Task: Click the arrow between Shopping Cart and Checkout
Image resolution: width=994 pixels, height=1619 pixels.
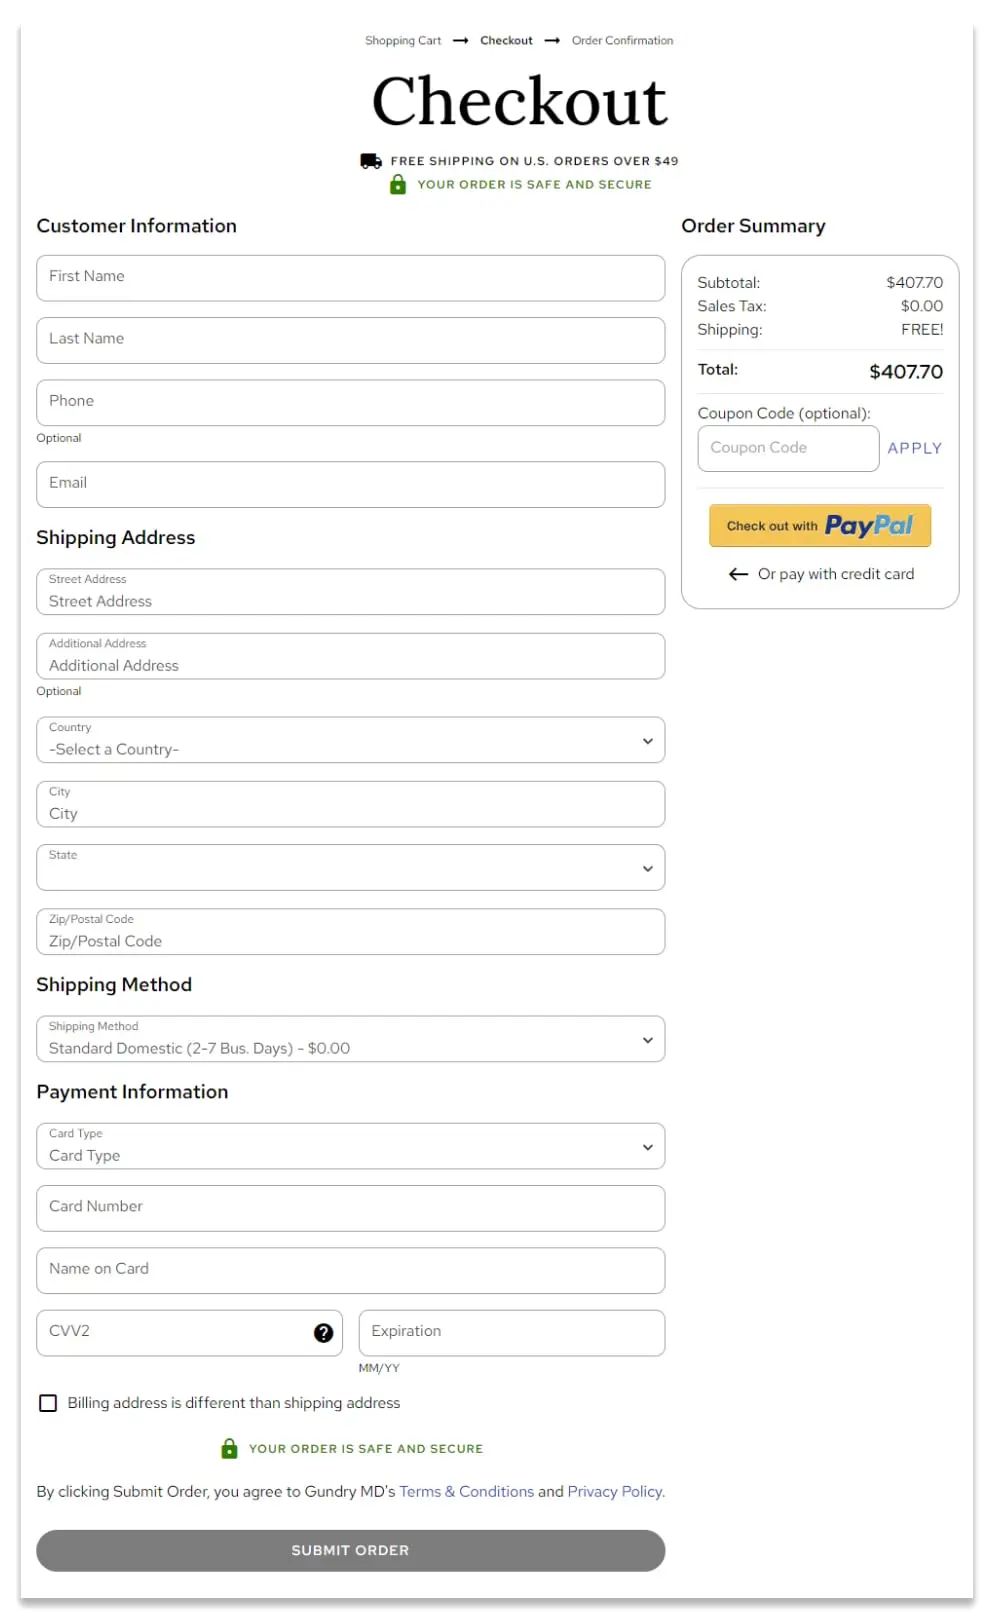Action: pyautogui.click(x=461, y=41)
